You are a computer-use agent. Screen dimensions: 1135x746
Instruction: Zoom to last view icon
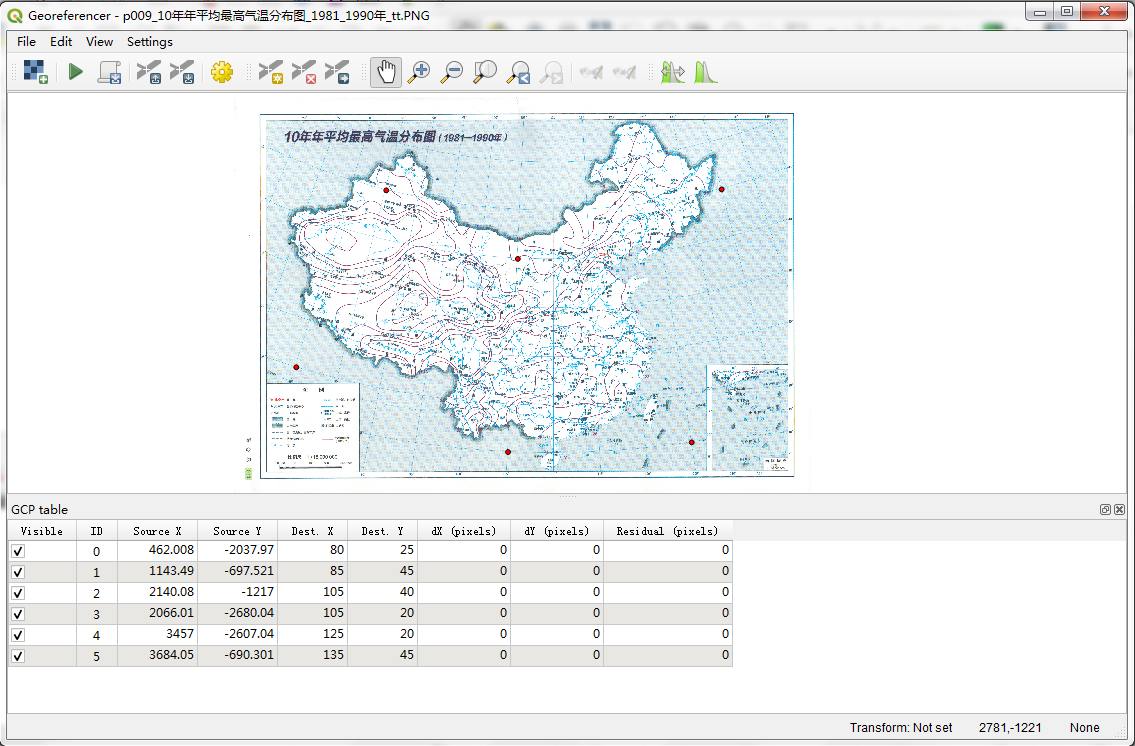click(518, 72)
